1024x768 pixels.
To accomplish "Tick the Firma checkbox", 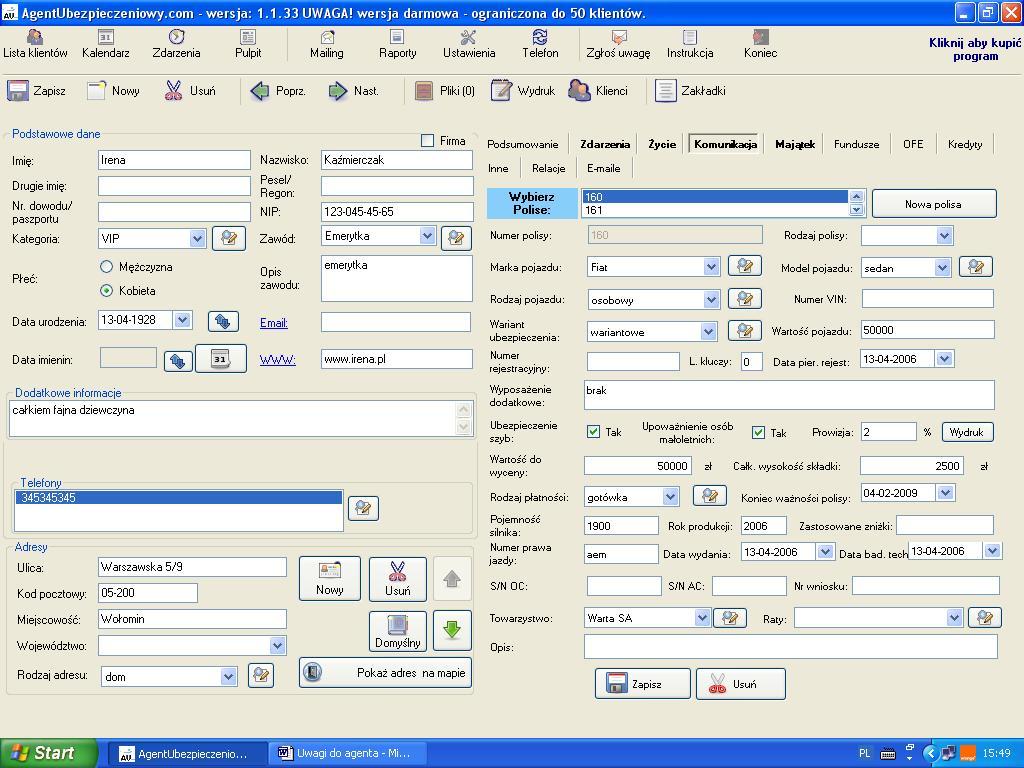I will click(x=428, y=140).
